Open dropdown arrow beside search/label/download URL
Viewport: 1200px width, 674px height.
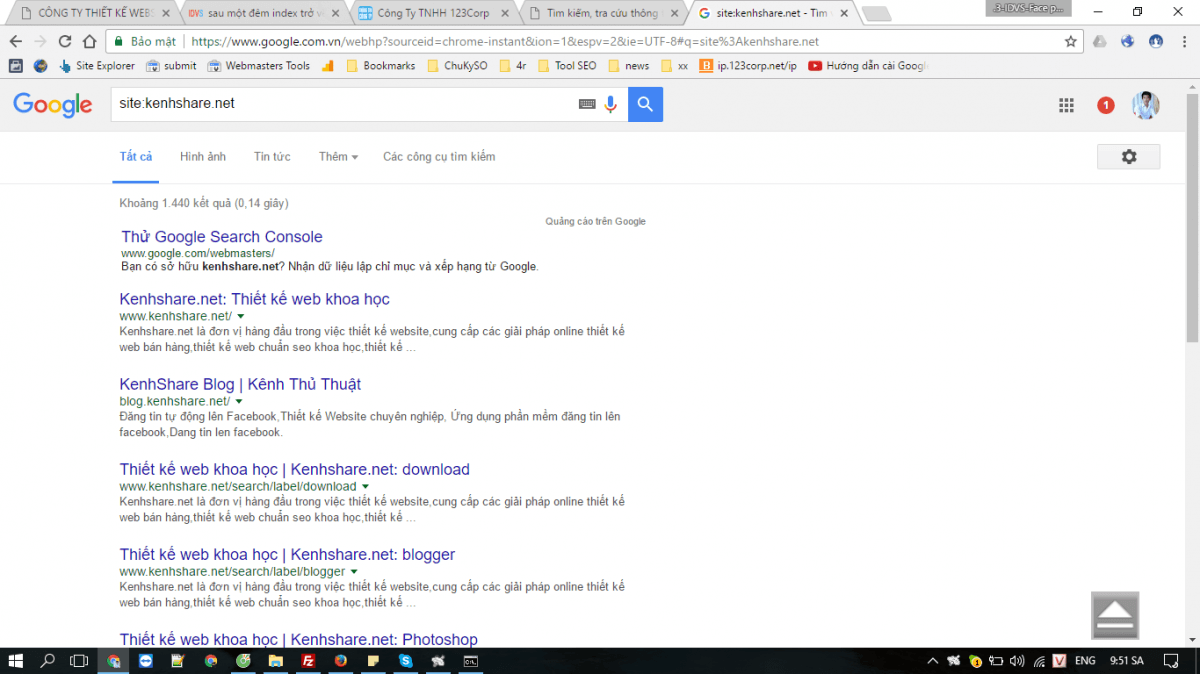click(365, 487)
